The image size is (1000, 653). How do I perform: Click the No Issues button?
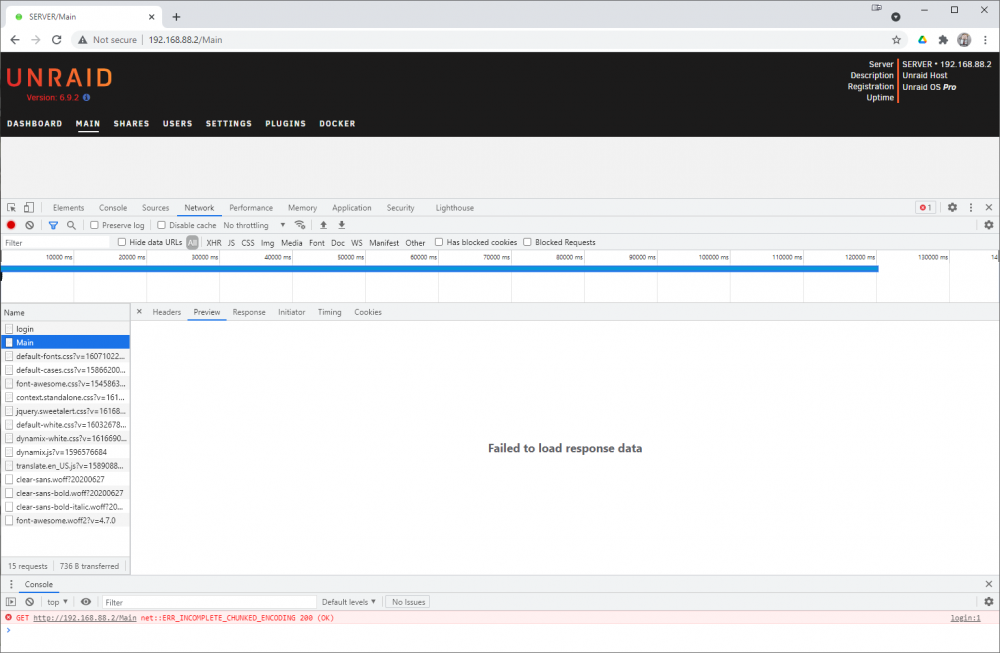pyautogui.click(x=408, y=602)
